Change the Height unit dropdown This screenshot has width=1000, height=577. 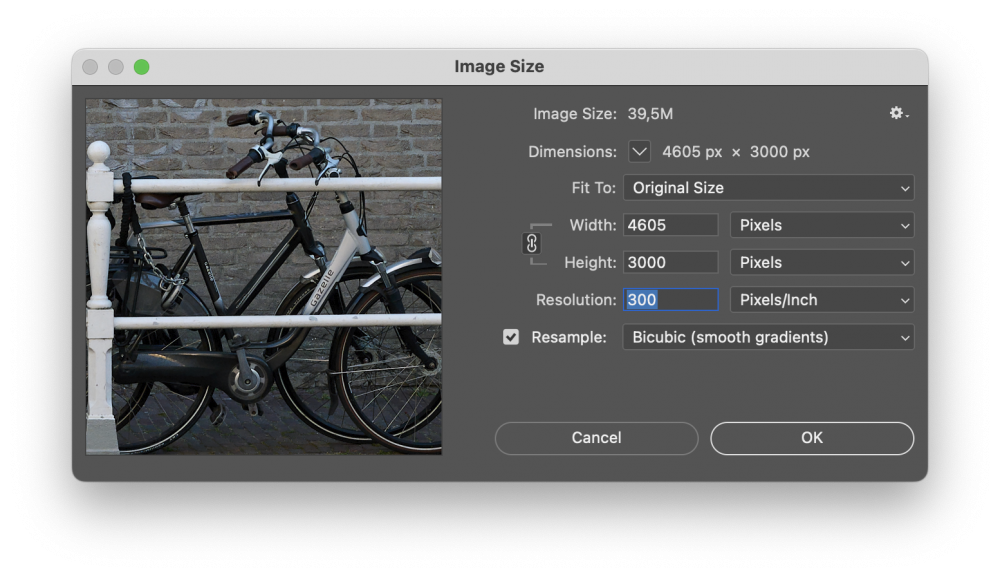click(x=822, y=263)
